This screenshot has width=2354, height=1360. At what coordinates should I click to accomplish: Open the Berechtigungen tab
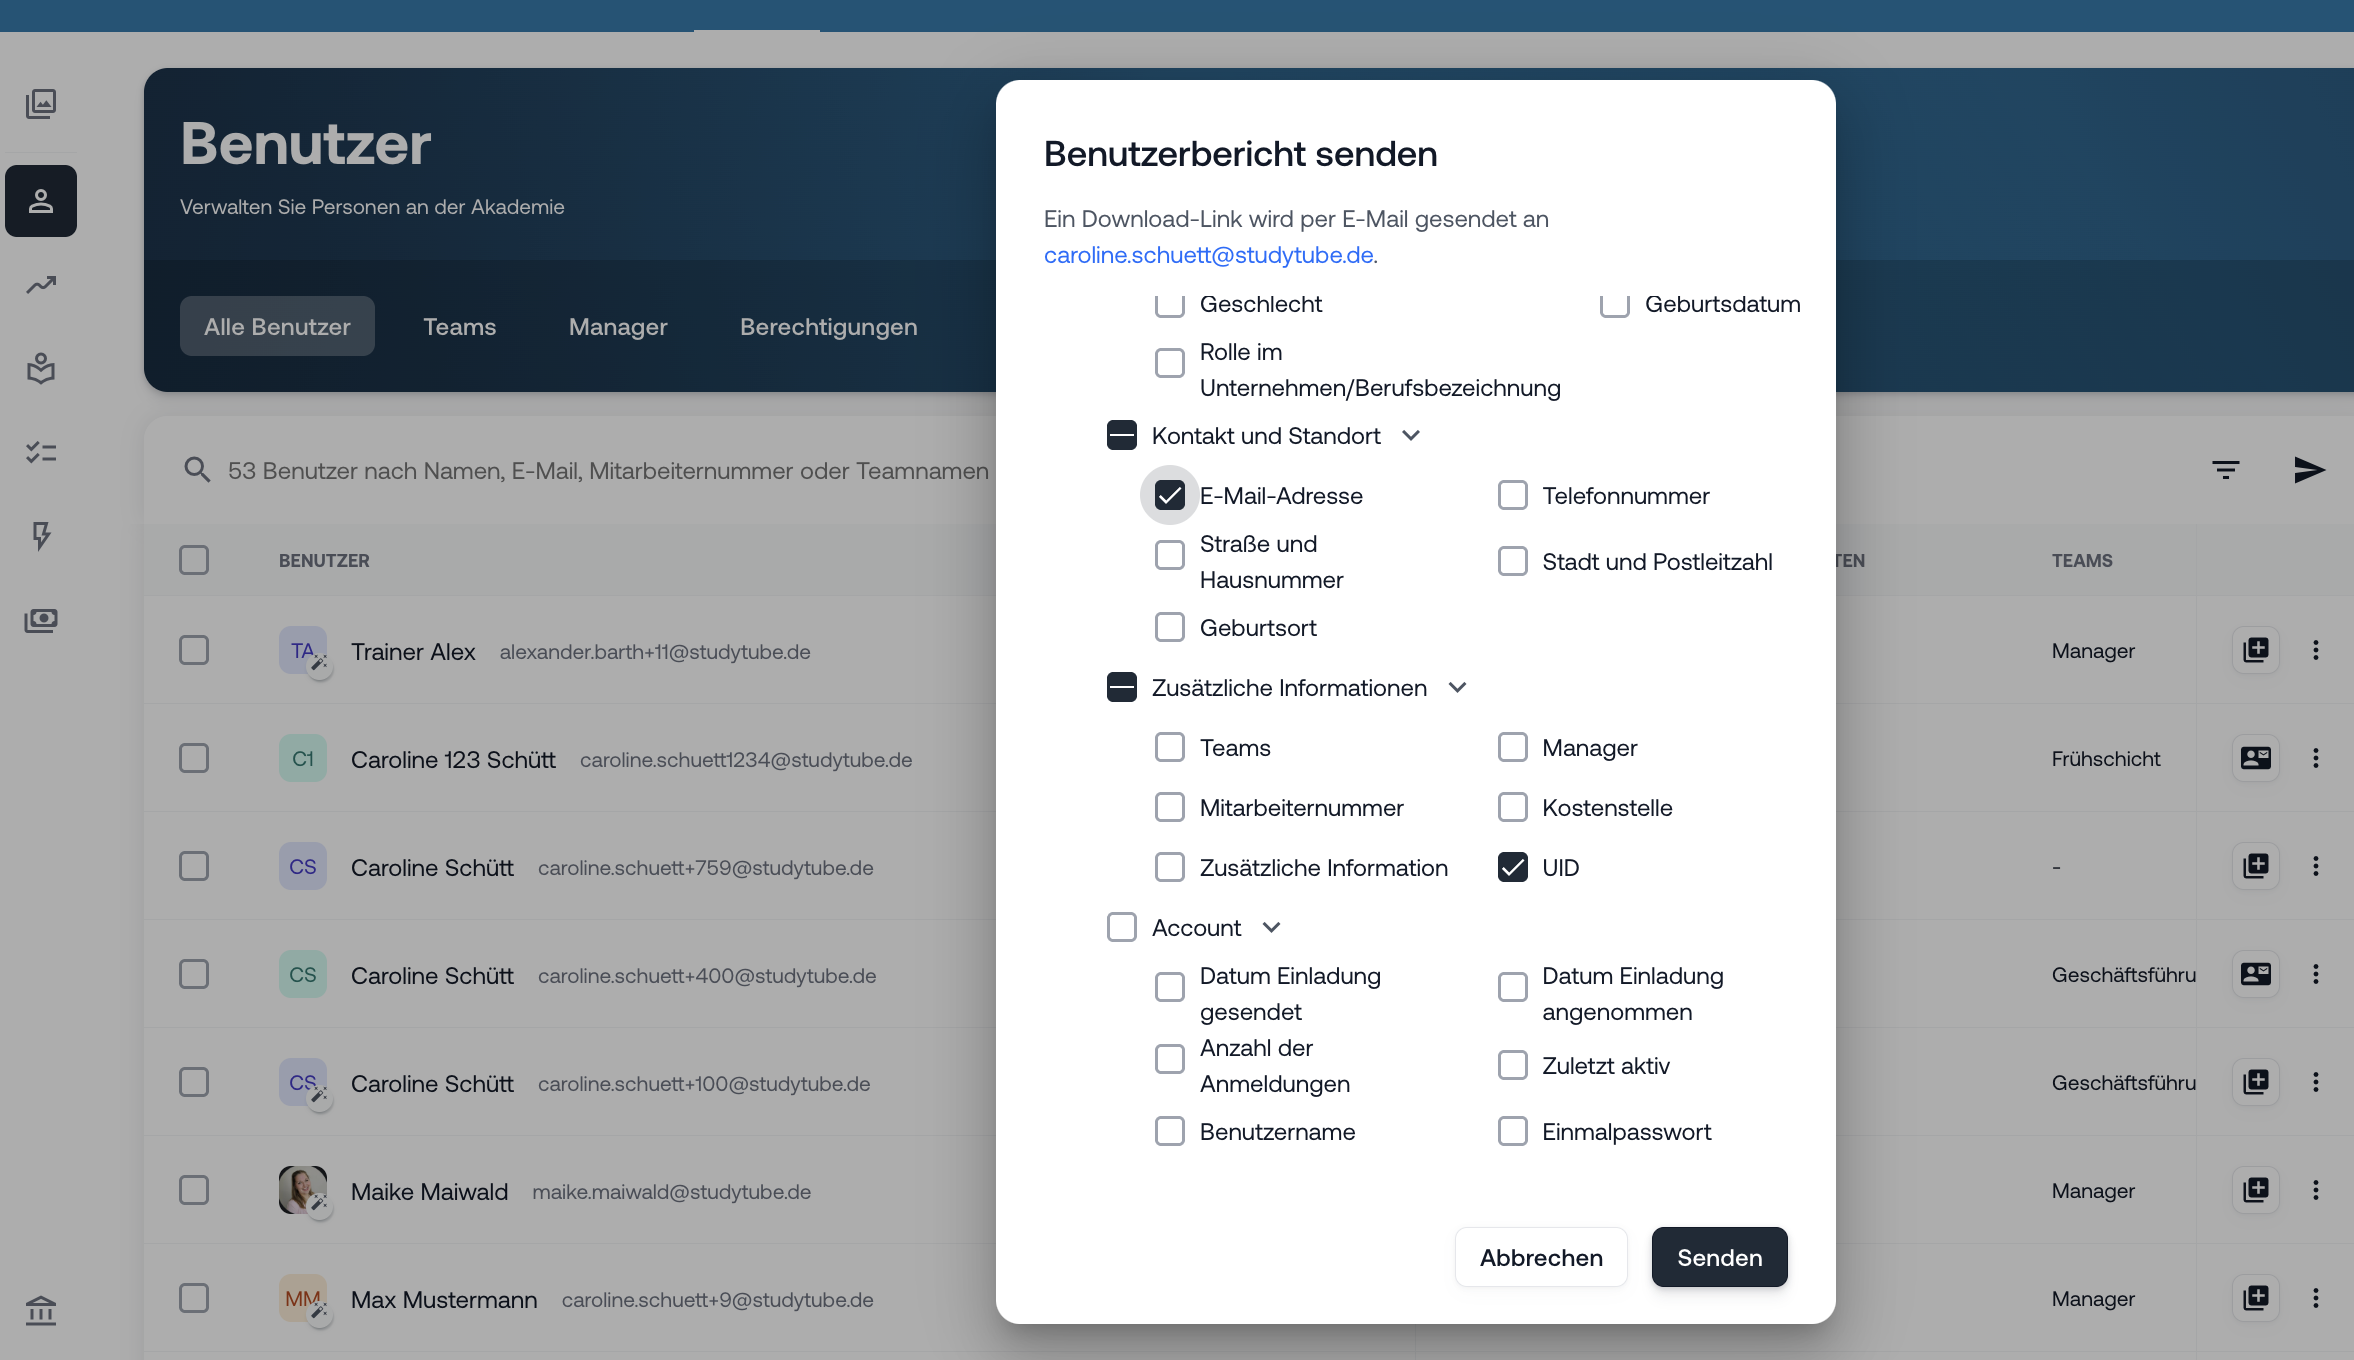point(828,327)
